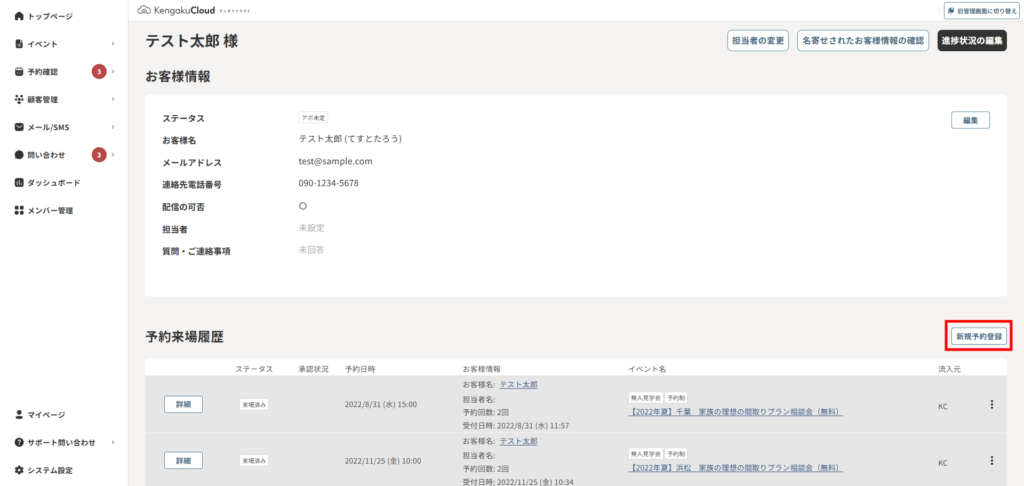1024x486 pixels.
Task: Click the 新規予約登録 button
Action: pyautogui.click(x=978, y=336)
